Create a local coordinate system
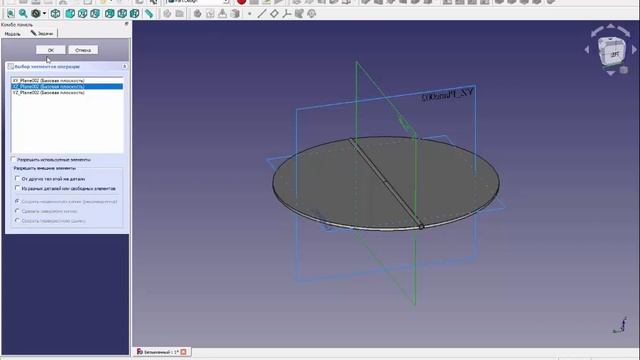640x360 pixels. 287,14
